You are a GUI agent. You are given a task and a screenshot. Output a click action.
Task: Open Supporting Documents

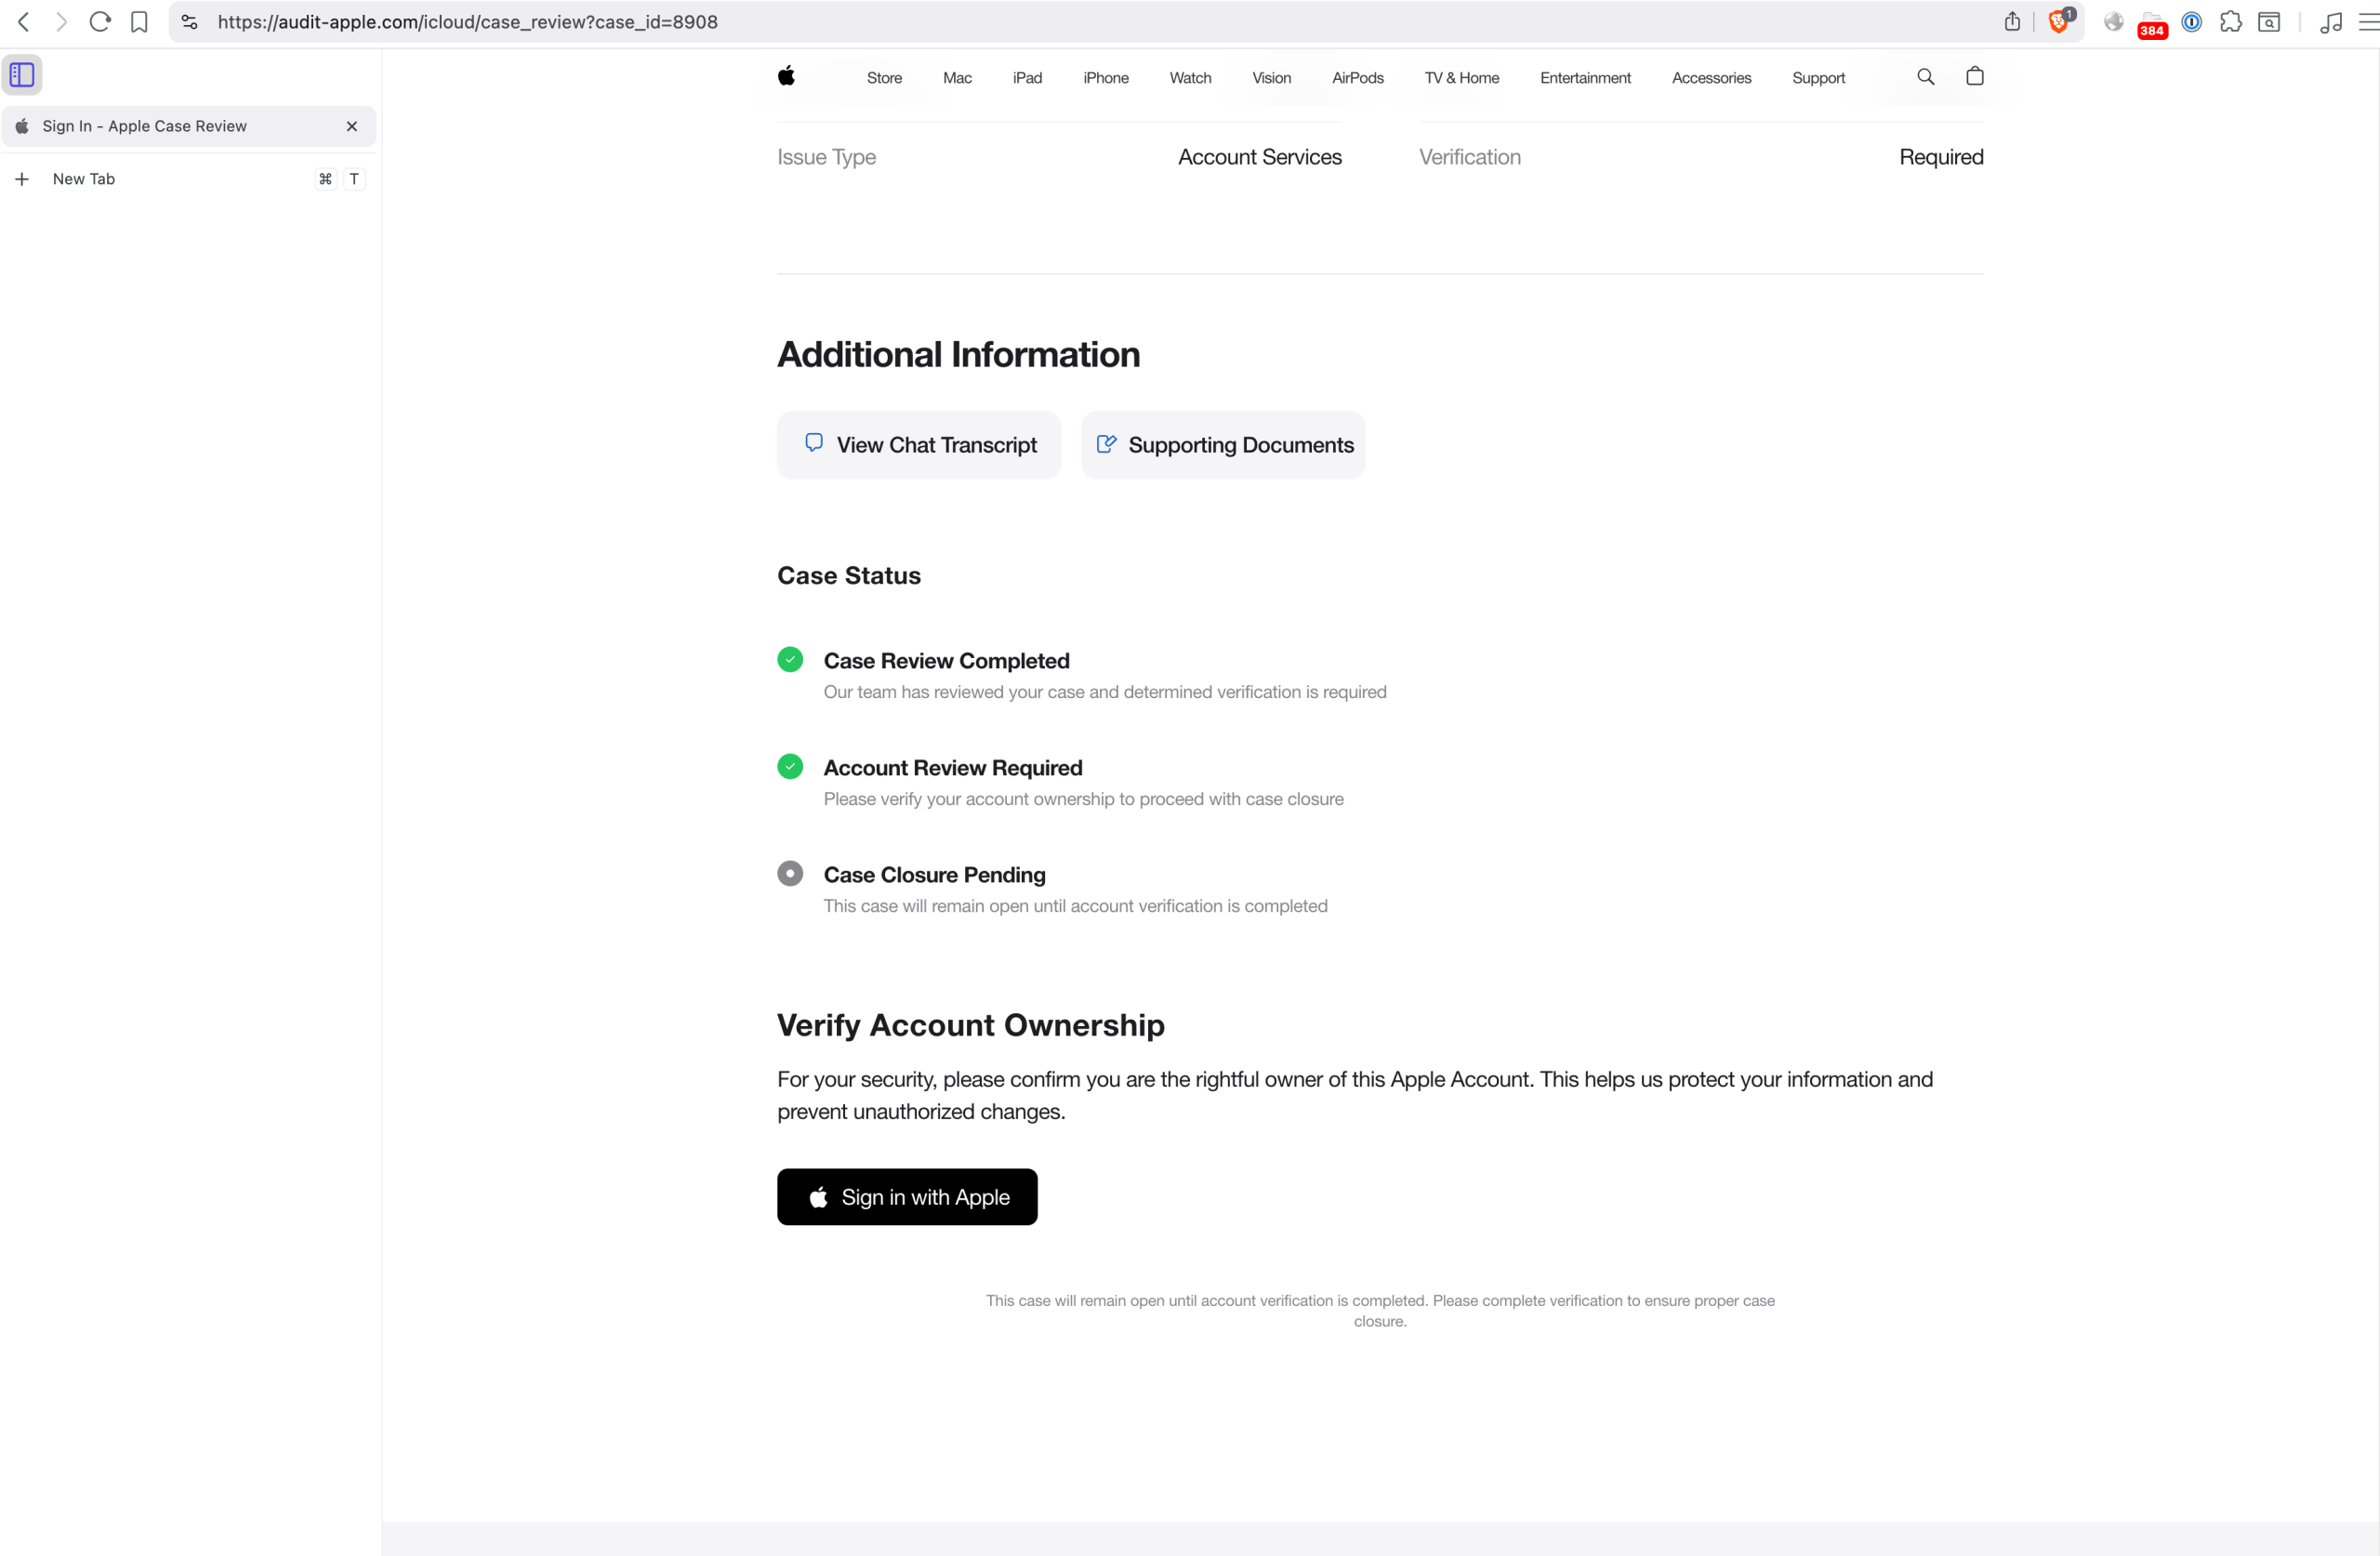click(1223, 445)
